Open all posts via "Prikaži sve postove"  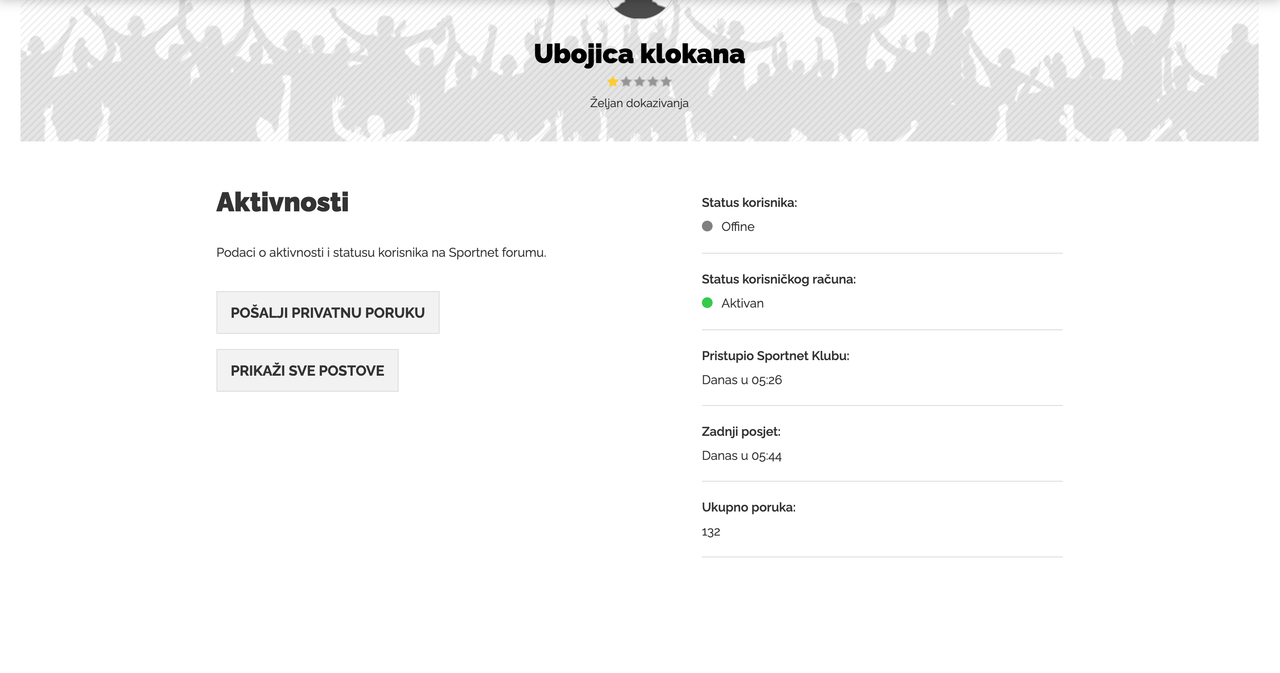(x=307, y=370)
